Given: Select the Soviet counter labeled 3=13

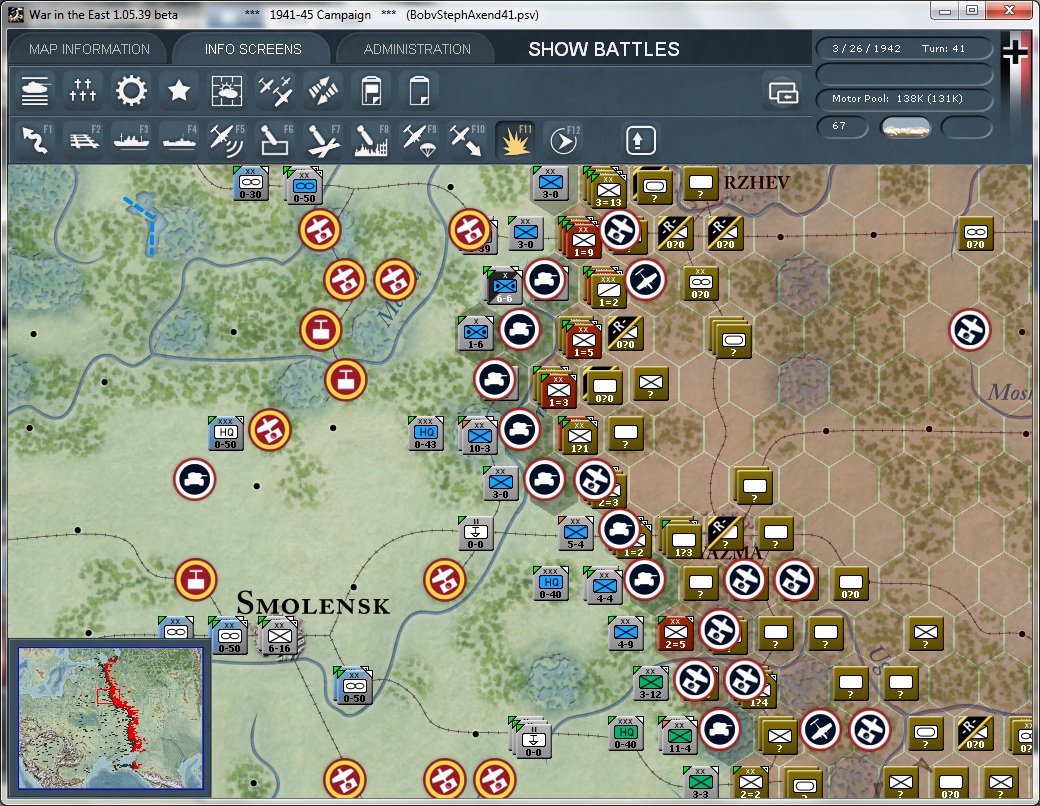Looking at the screenshot, I should [x=607, y=188].
